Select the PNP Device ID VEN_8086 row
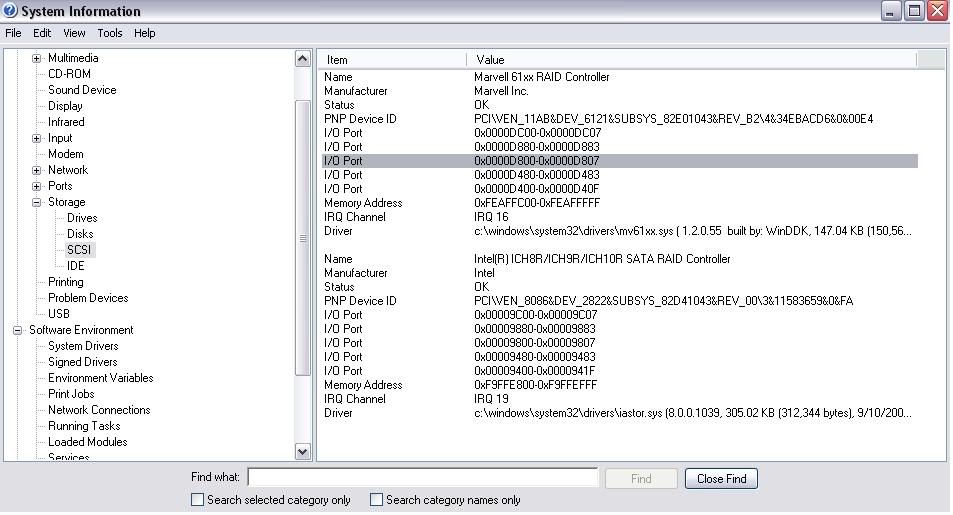Screen dimensions: 953x515 pos(619,301)
